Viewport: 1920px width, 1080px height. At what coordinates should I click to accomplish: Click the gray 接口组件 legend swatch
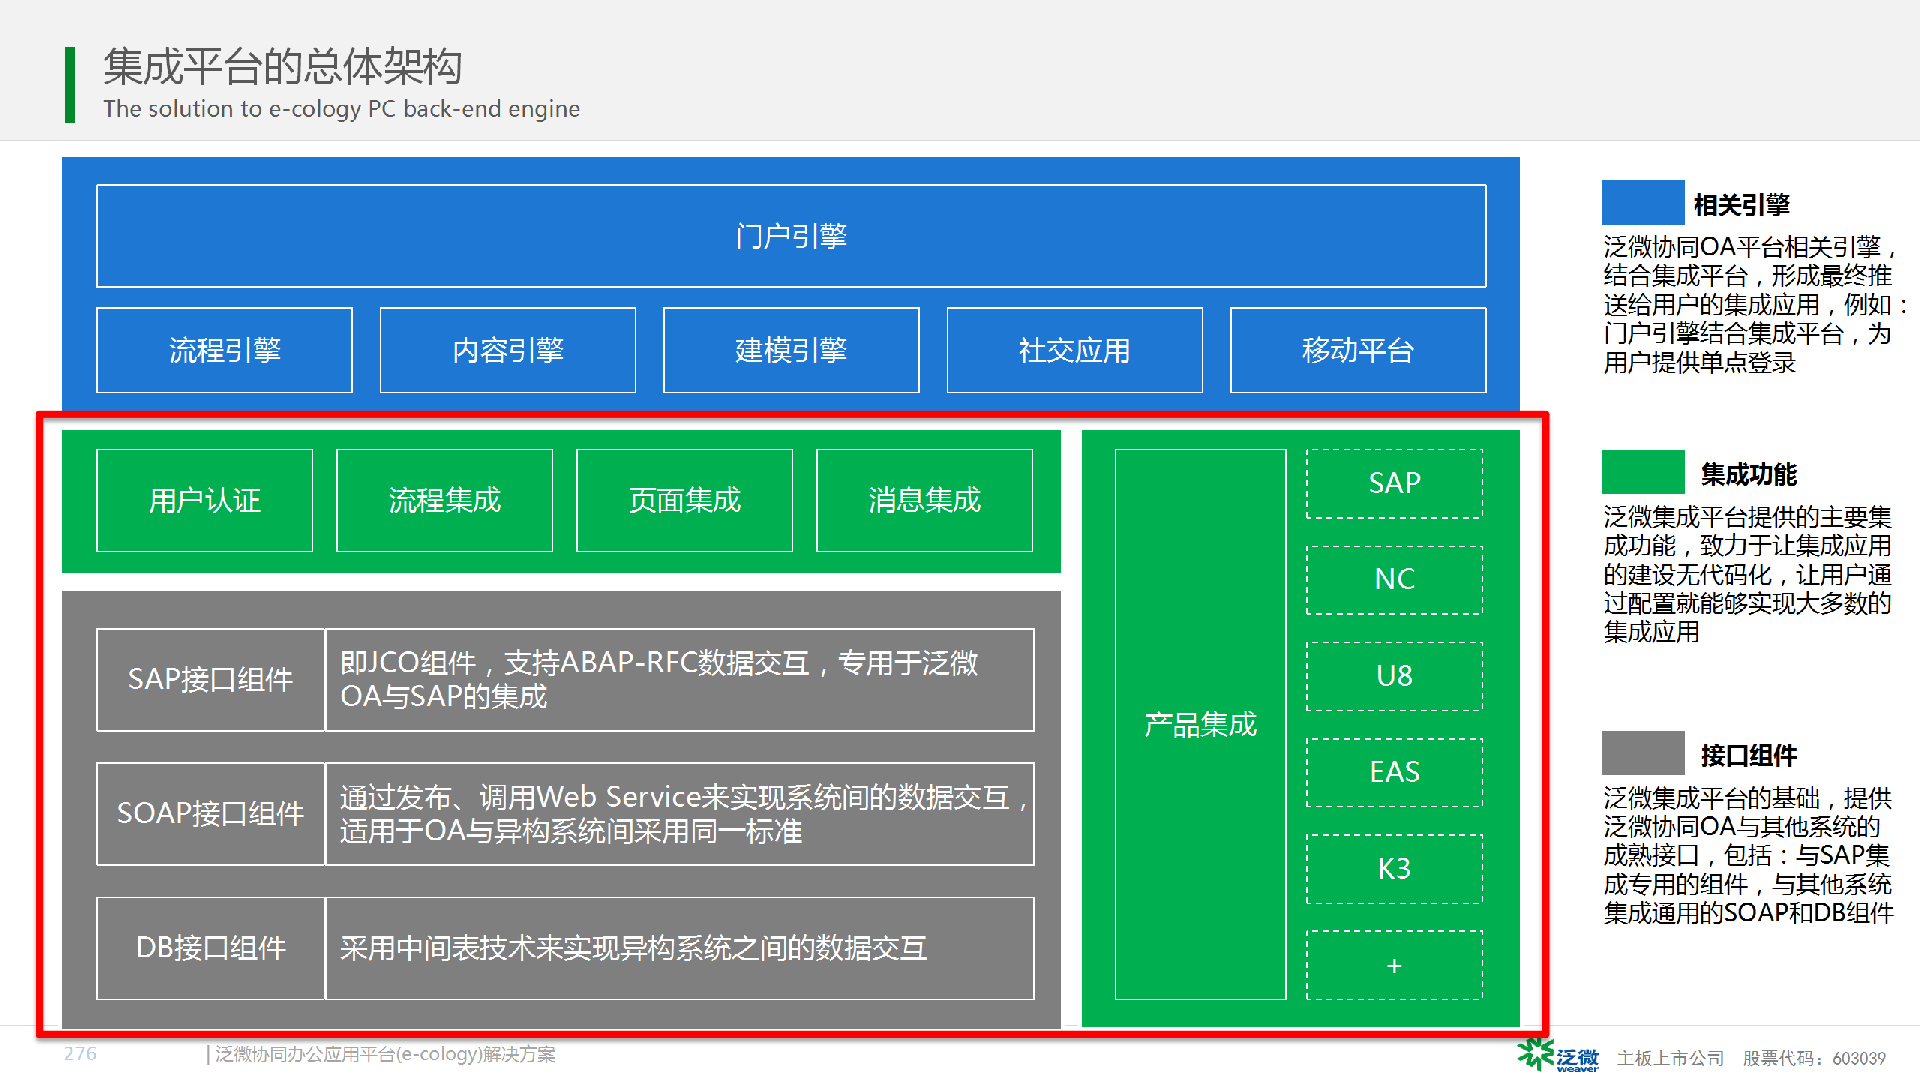click(1643, 753)
